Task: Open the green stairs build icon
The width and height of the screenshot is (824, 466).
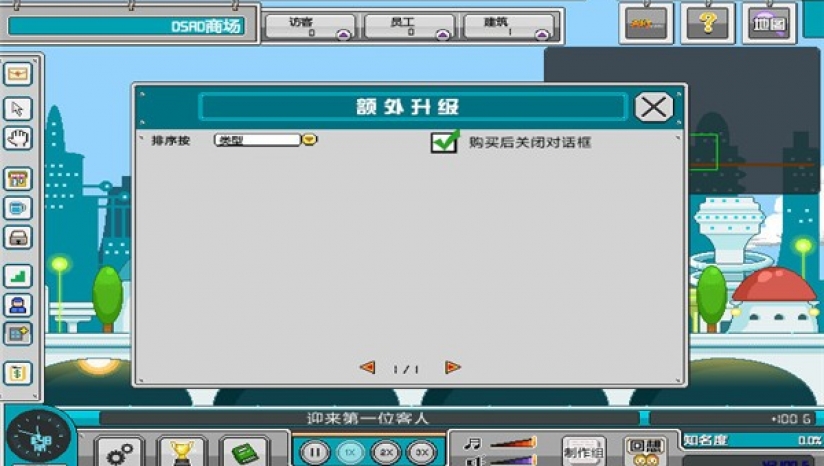Action: [x=18, y=276]
